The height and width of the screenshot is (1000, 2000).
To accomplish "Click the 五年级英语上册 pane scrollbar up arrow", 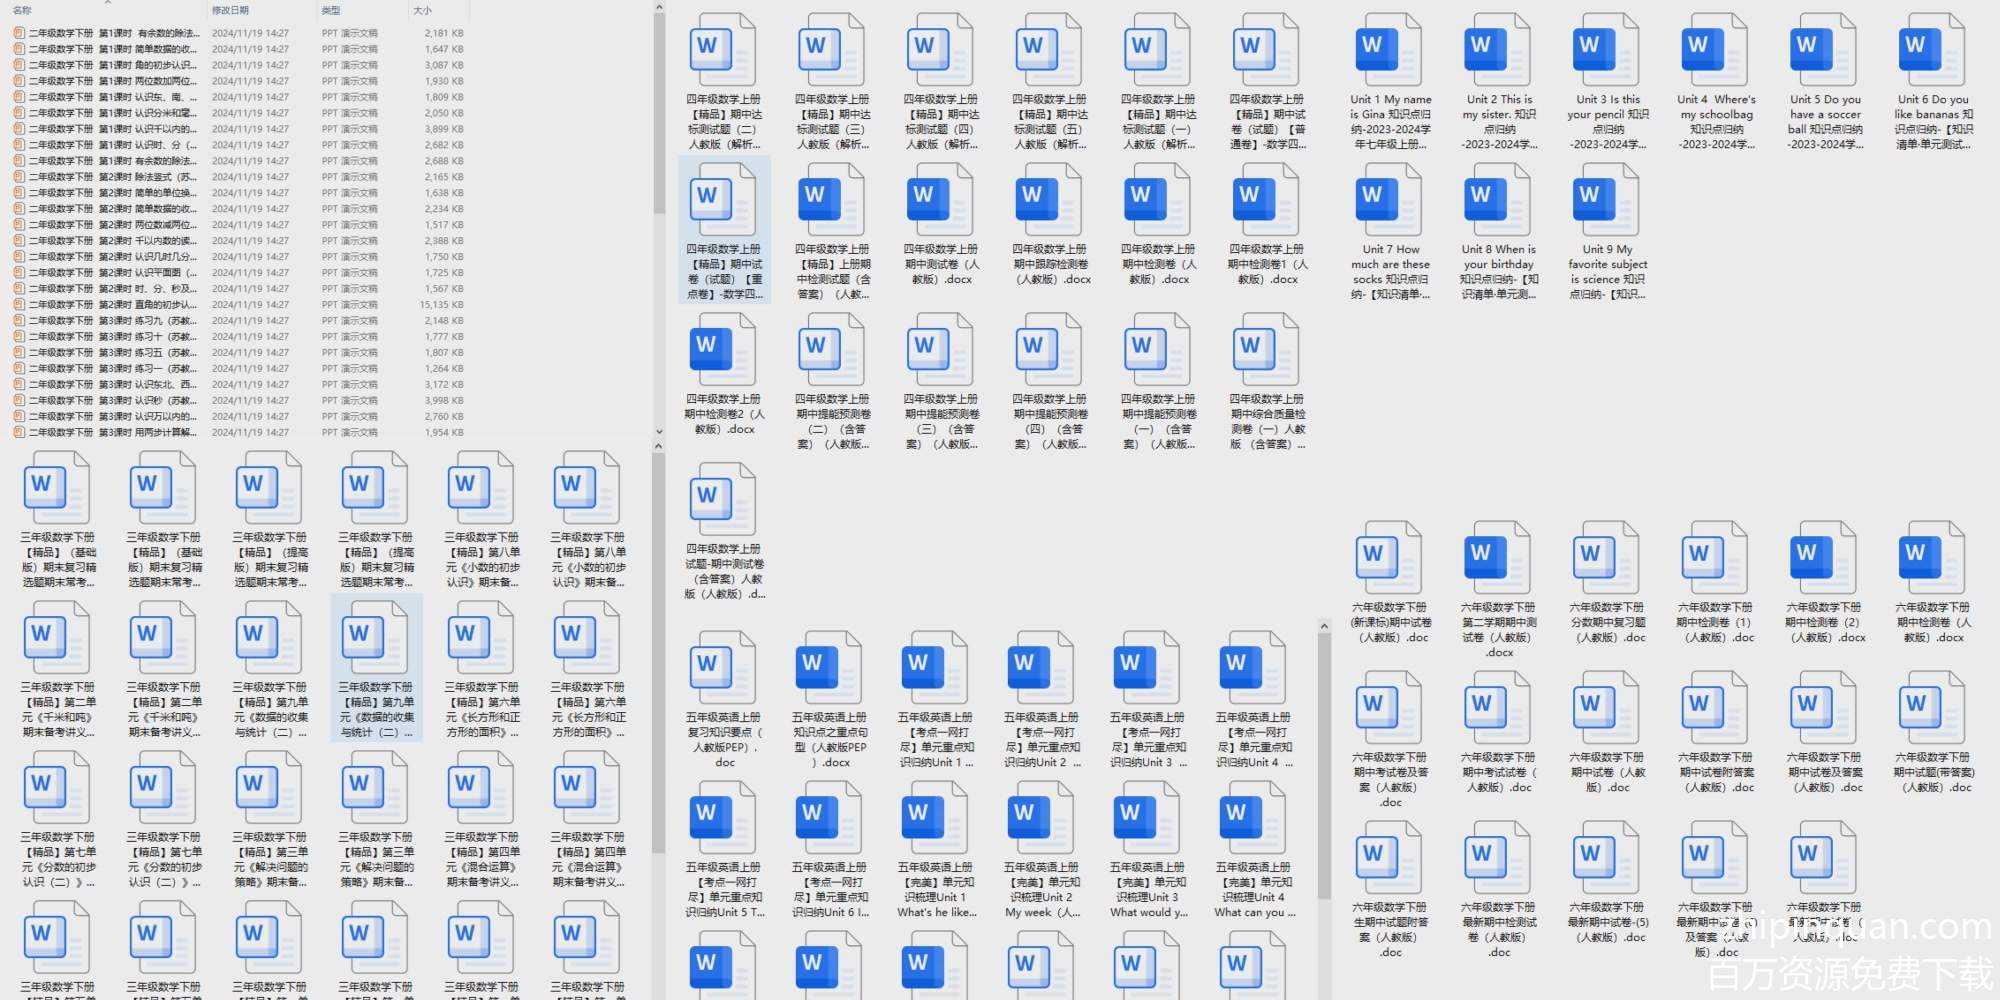I will click(1324, 627).
